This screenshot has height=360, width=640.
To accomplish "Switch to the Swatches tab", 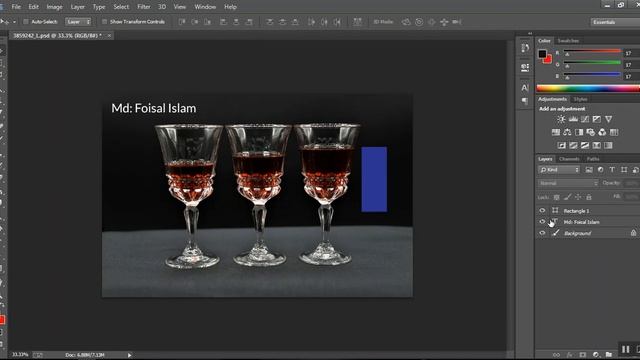I will (568, 40).
